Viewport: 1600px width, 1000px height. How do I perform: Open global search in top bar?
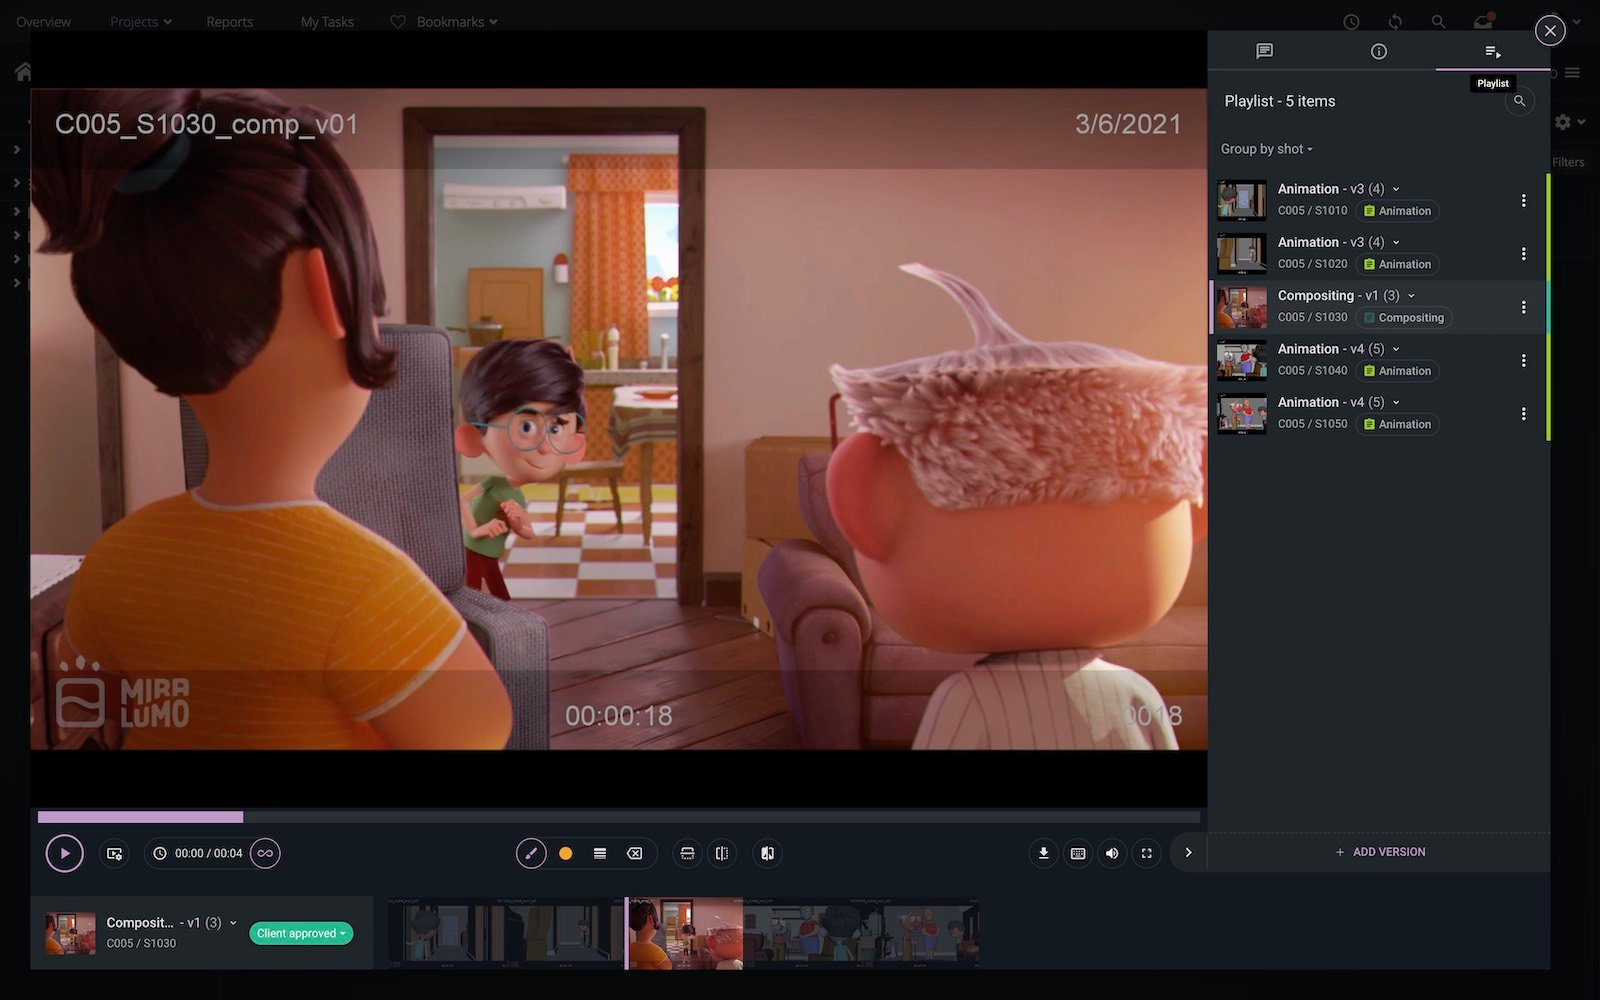coord(1438,21)
